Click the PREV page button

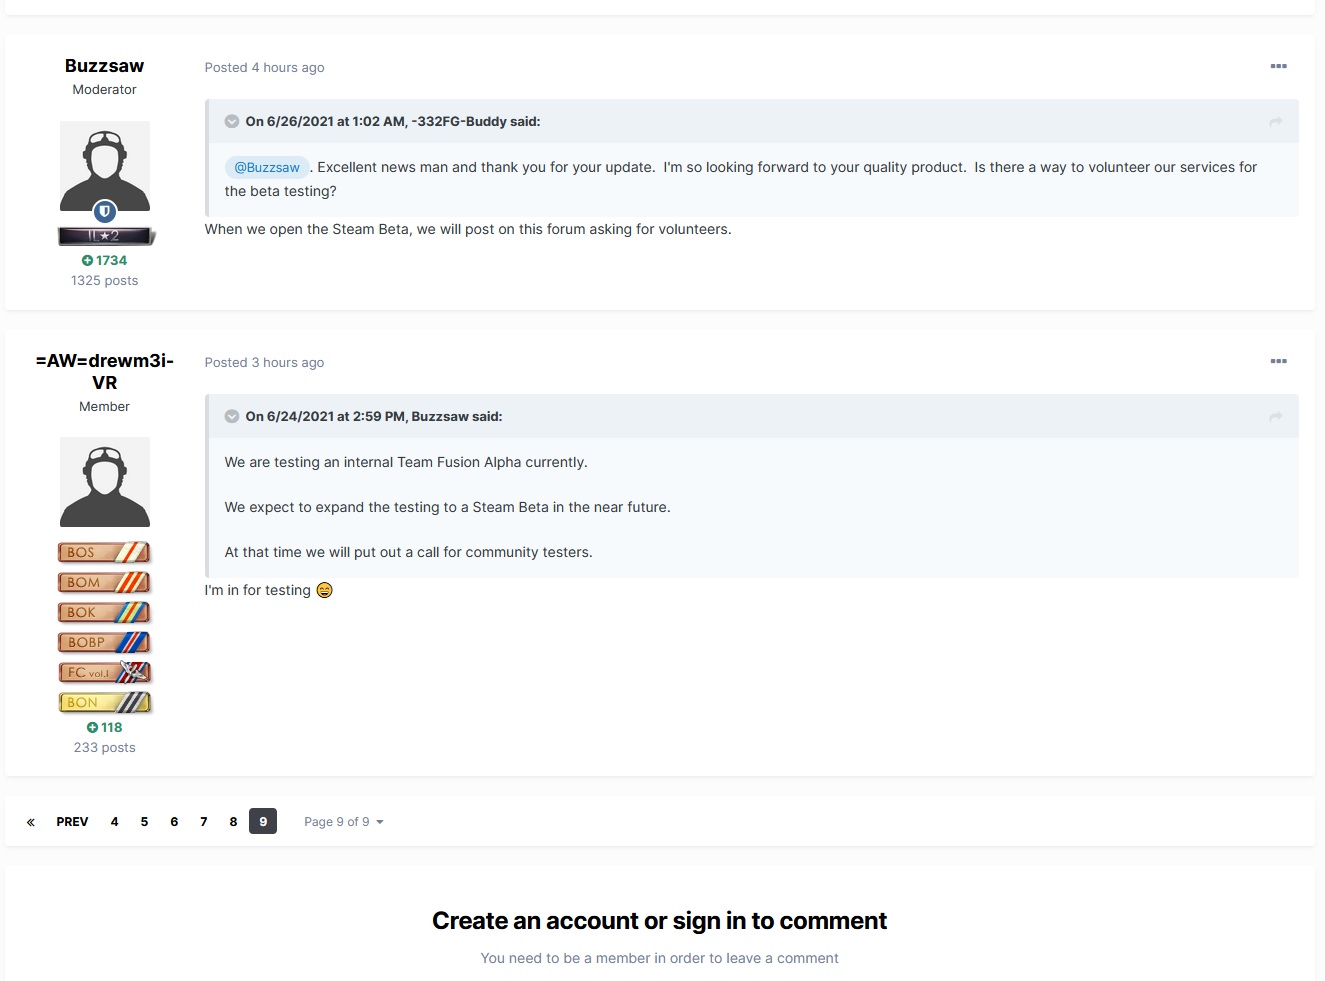(72, 822)
